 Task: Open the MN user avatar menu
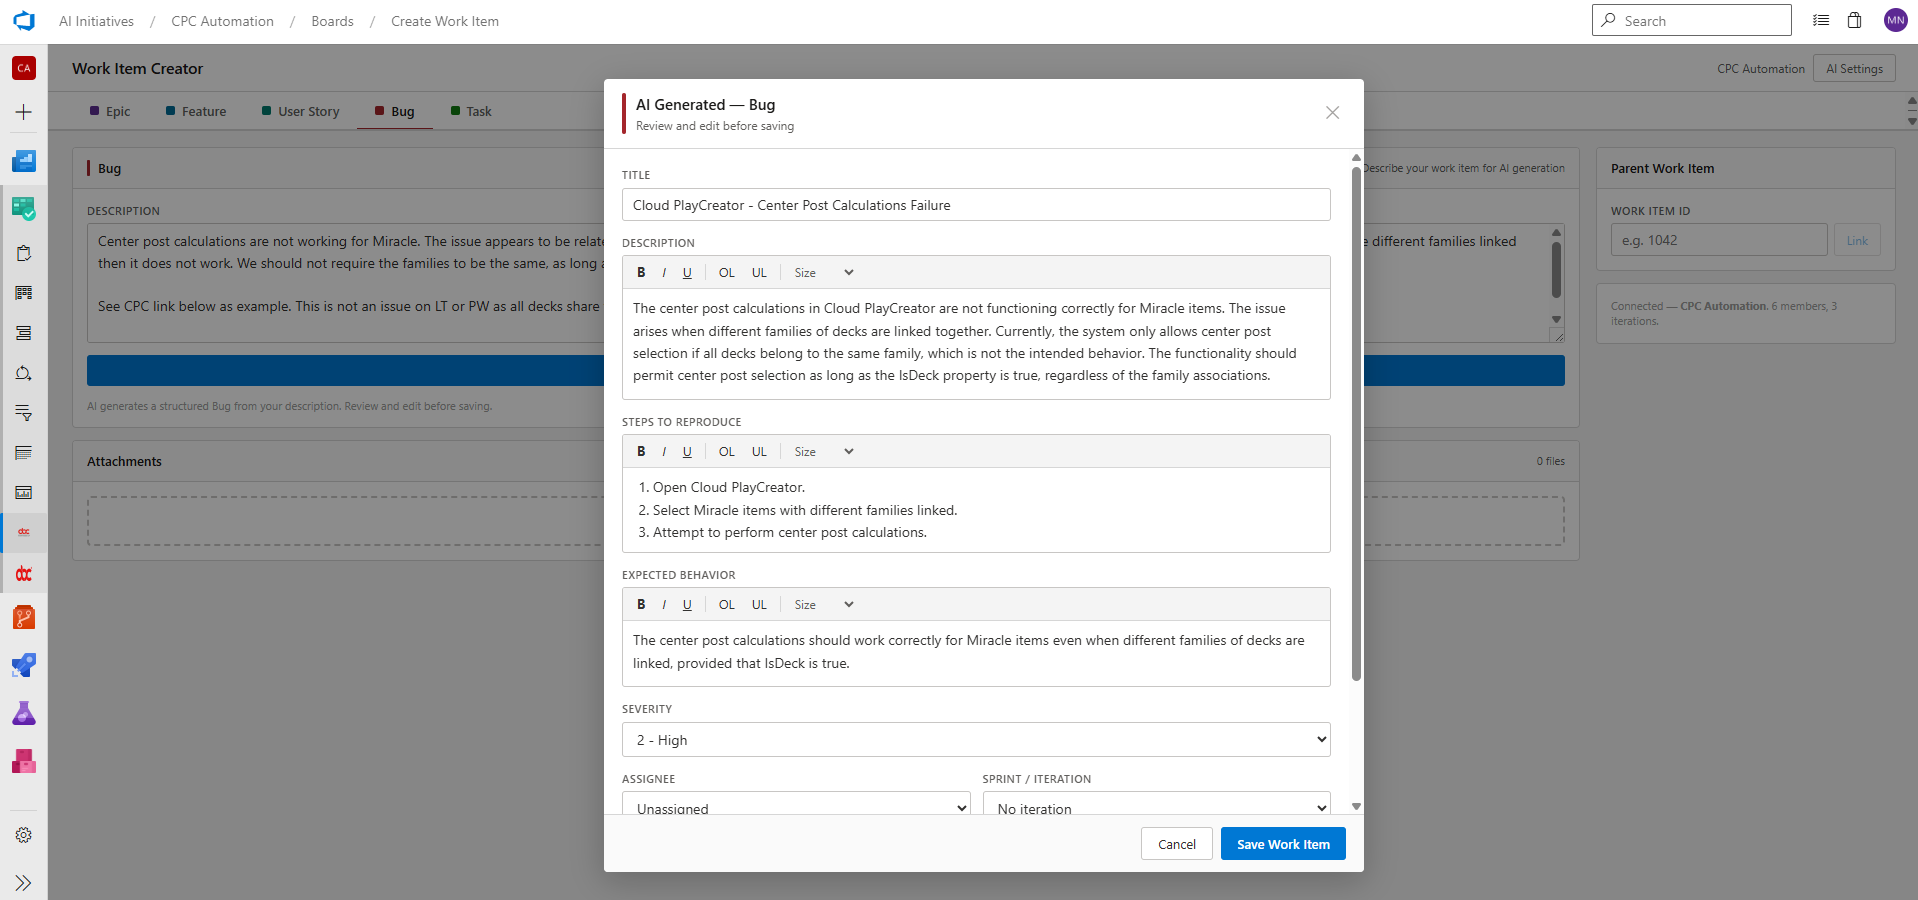[x=1895, y=20]
